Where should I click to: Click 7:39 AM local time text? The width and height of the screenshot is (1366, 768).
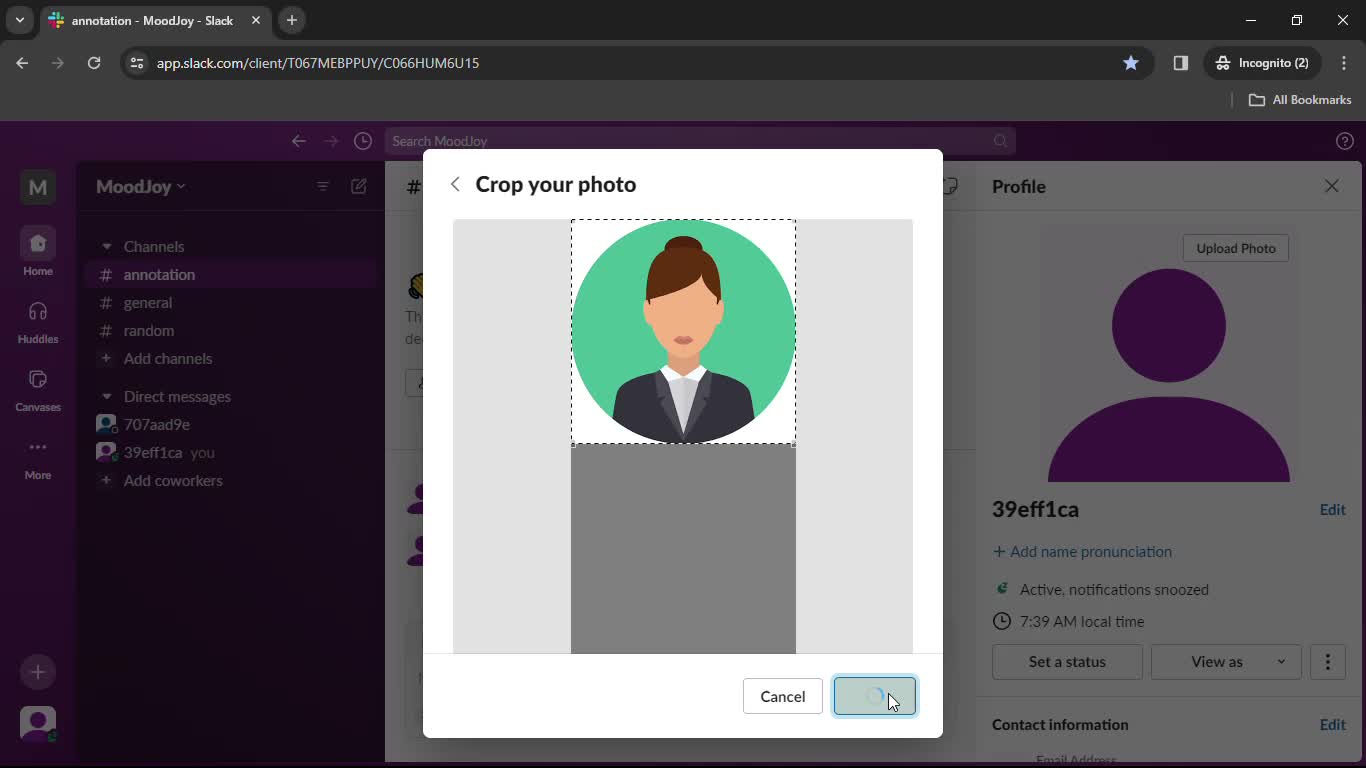pyautogui.click(x=1082, y=621)
